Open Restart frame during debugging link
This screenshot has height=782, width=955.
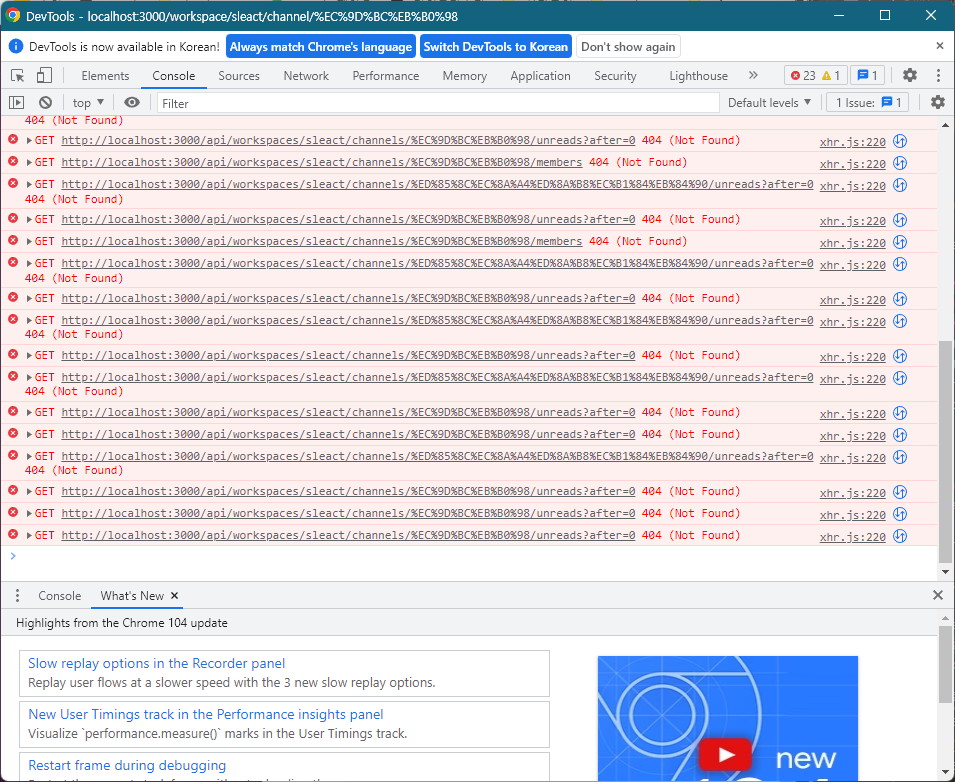click(x=127, y=766)
